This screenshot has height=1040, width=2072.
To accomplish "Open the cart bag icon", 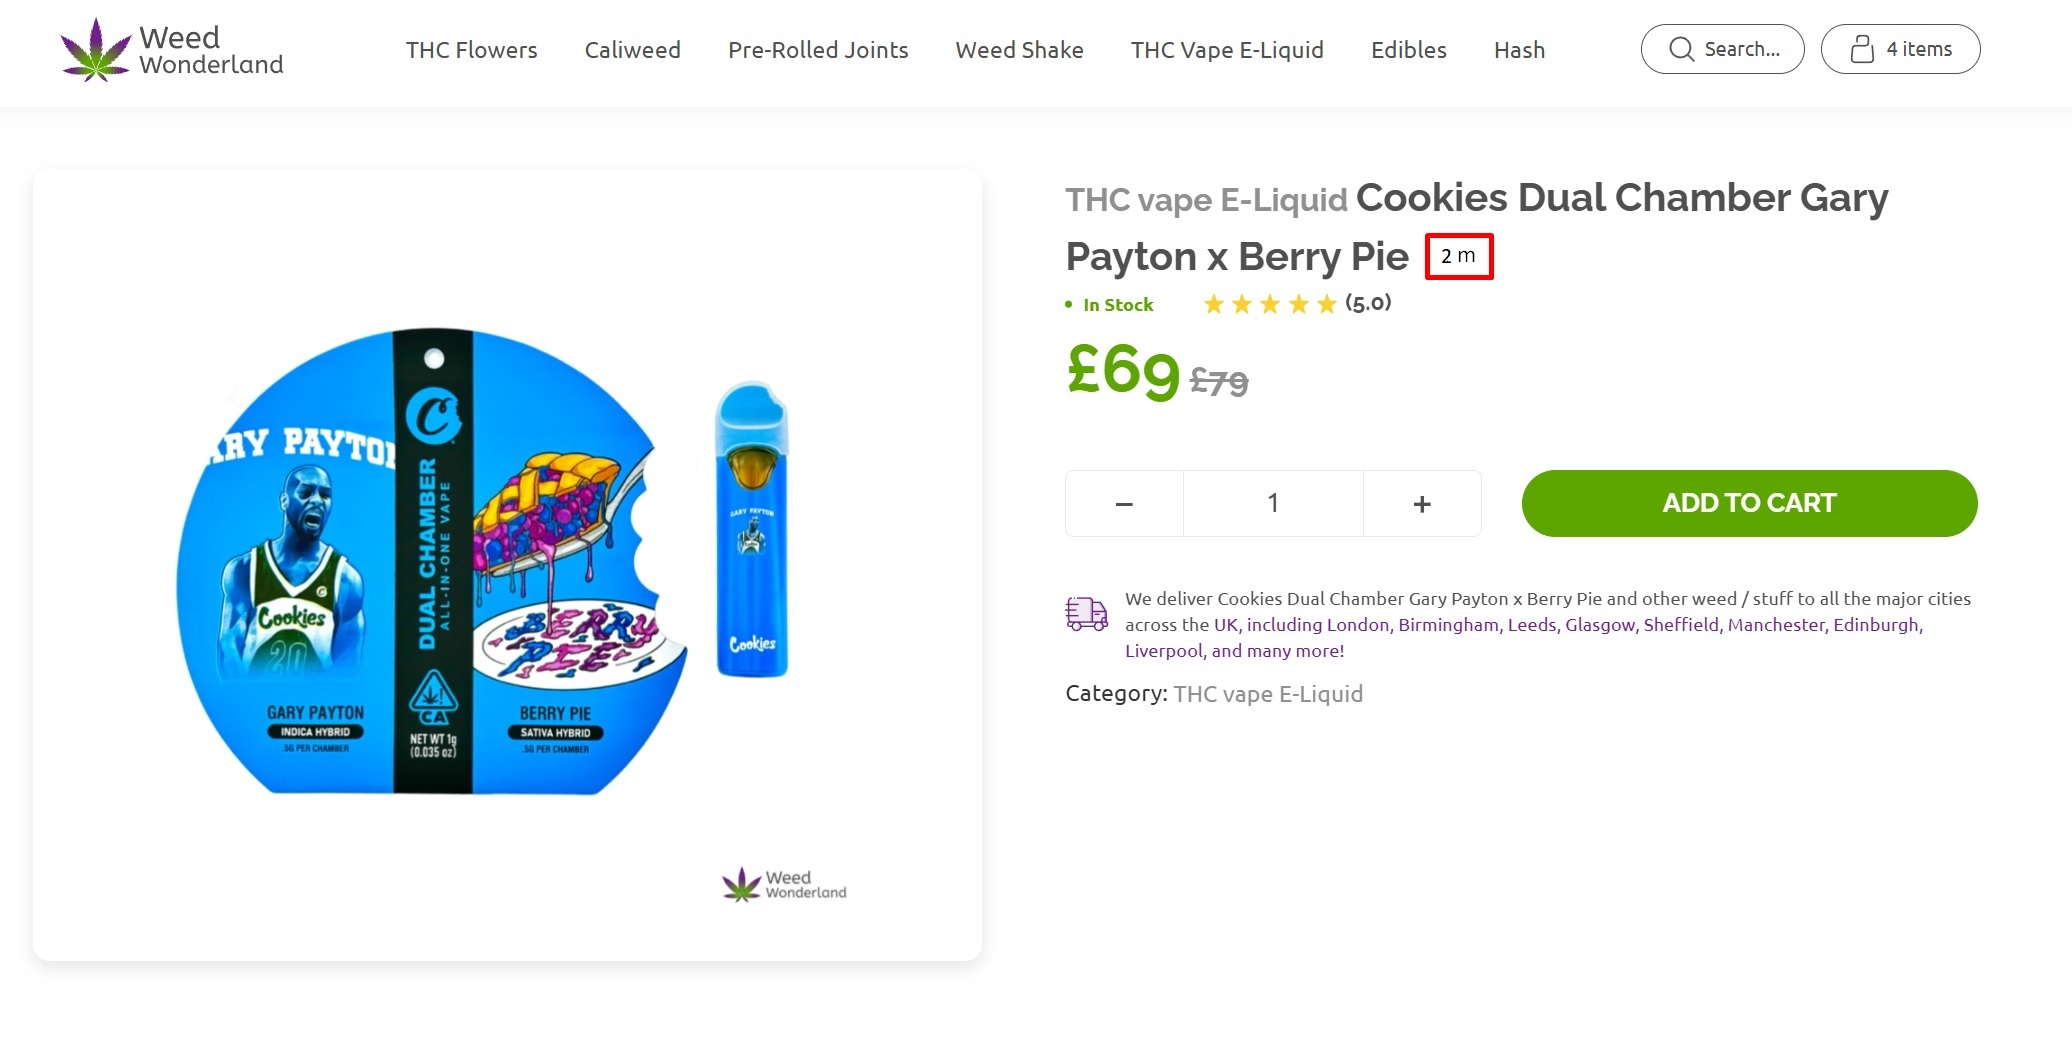I will coord(1861,50).
